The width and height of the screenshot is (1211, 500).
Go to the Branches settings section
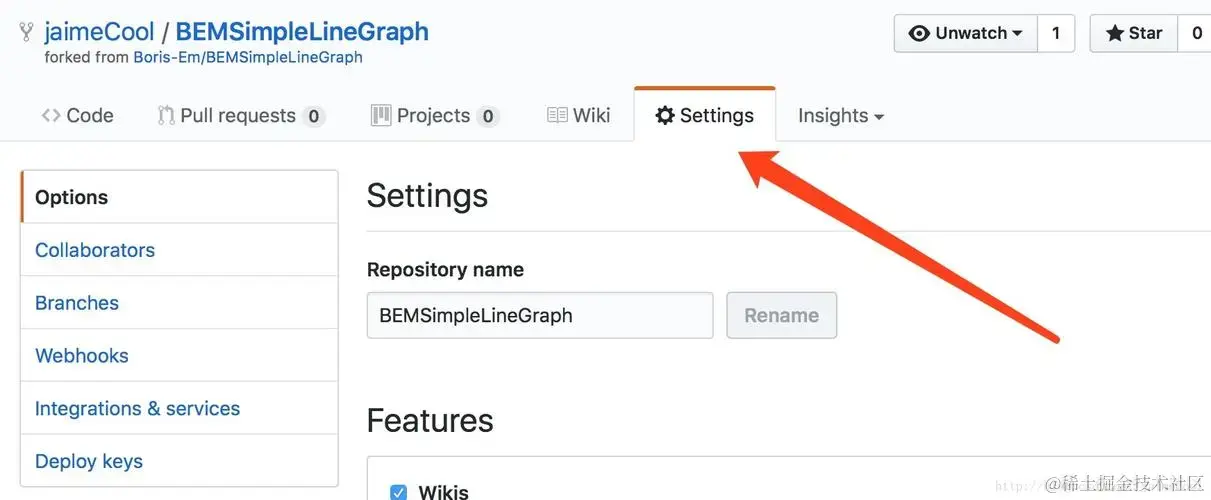click(x=77, y=303)
